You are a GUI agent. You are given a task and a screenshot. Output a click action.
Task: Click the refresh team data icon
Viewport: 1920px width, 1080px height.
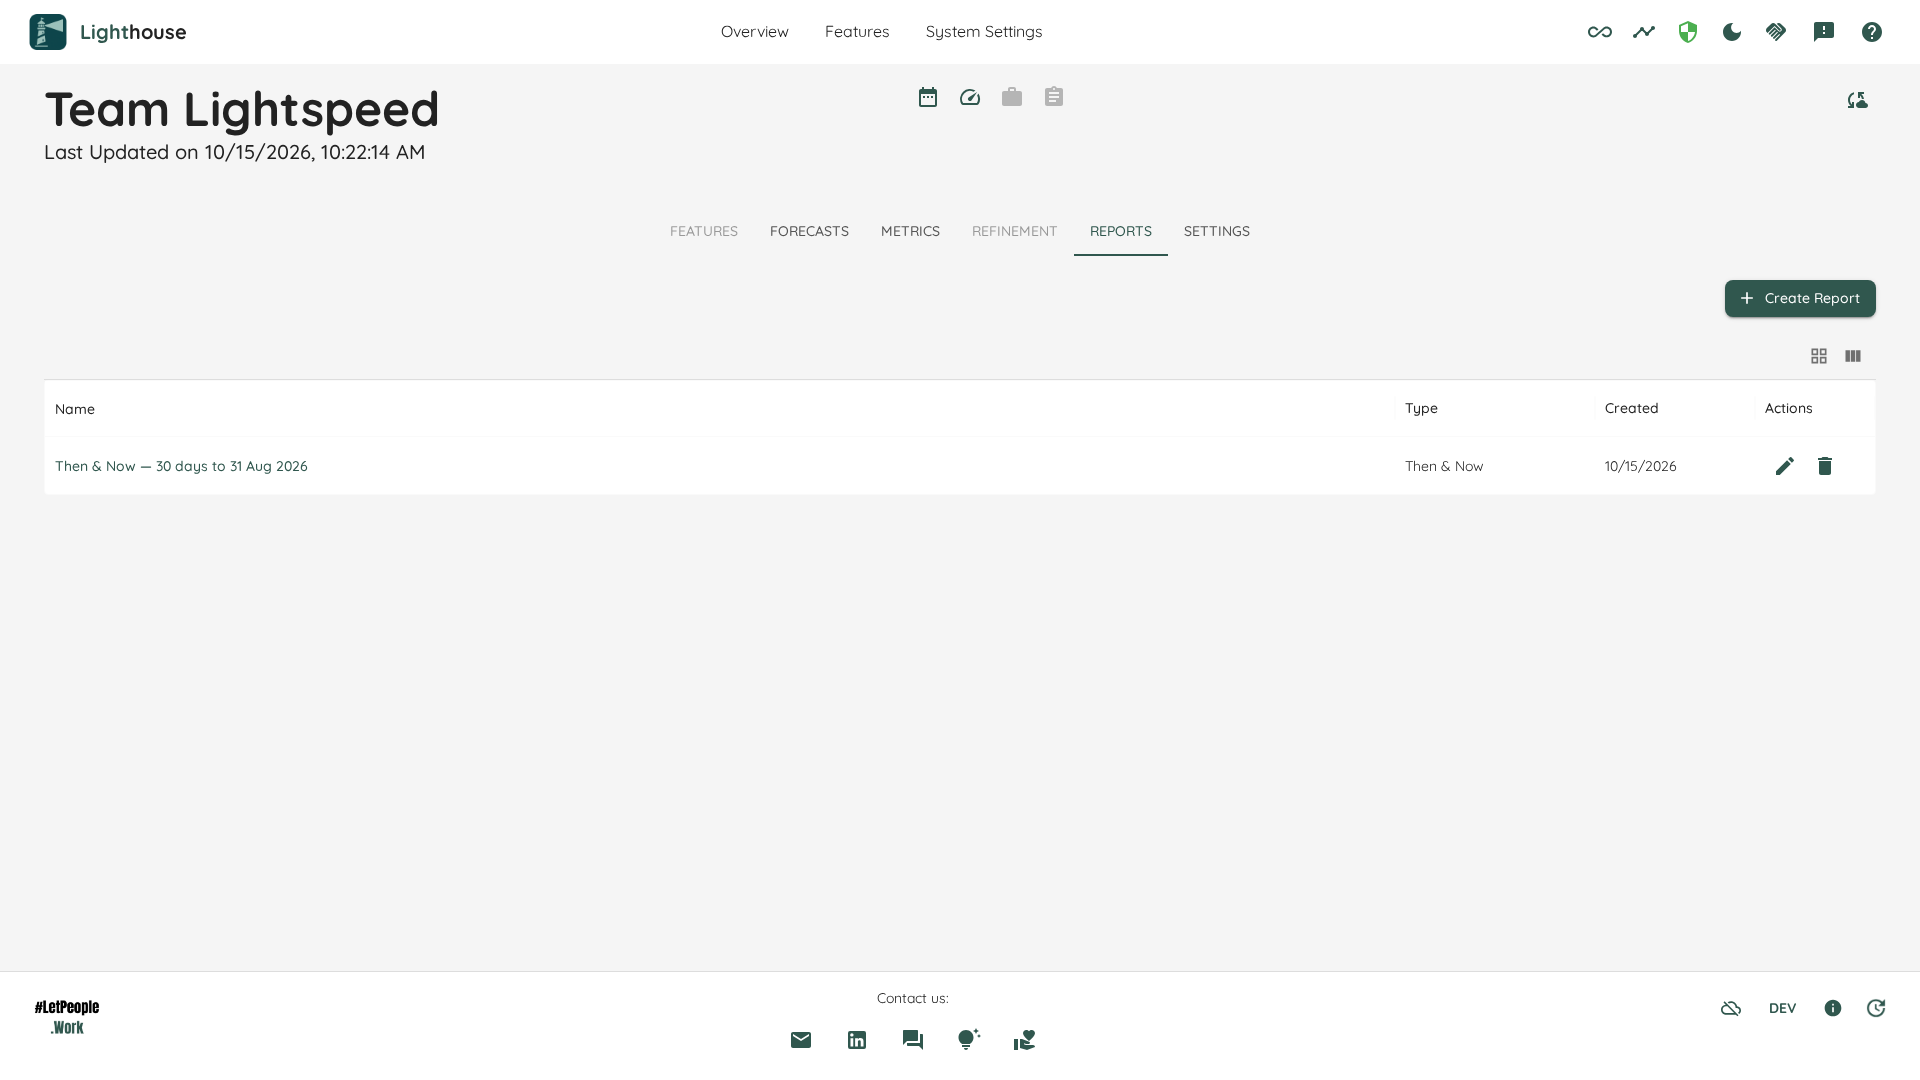[x=1857, y=100]
